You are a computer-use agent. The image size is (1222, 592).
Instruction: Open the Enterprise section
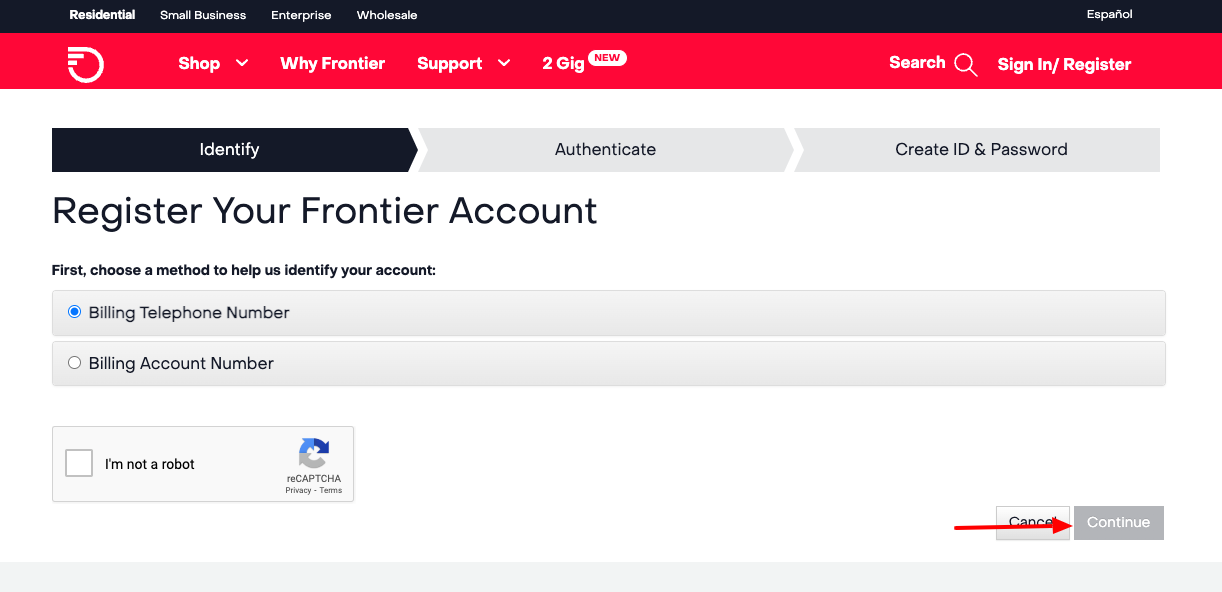coord(301,15)
